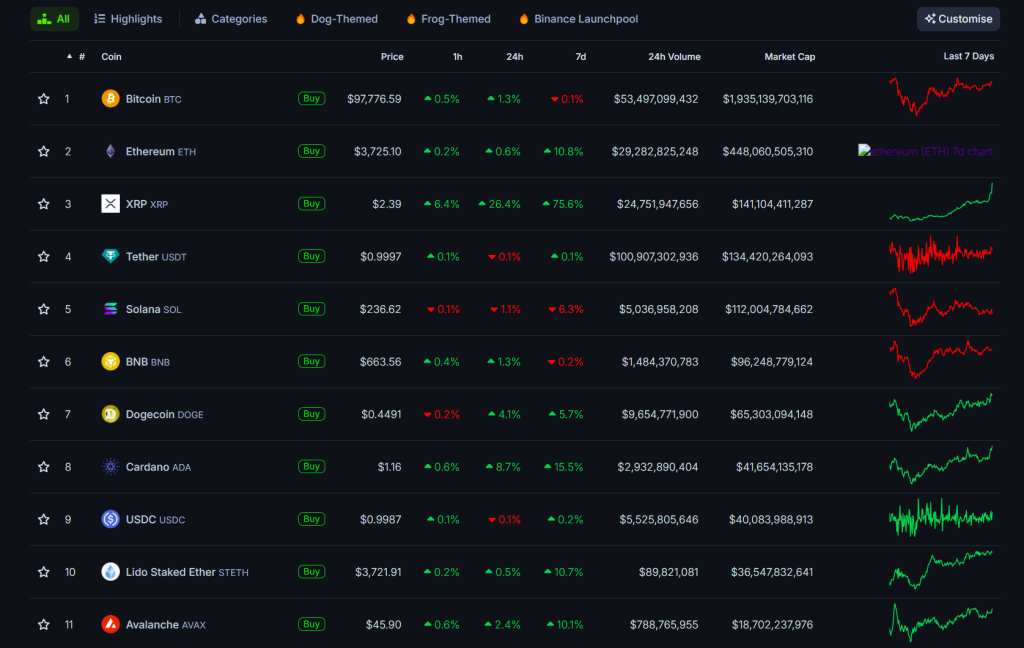Click the Bitcoin coin logo icon
The width and height of the screenshot is (1024, 648).
110,99
